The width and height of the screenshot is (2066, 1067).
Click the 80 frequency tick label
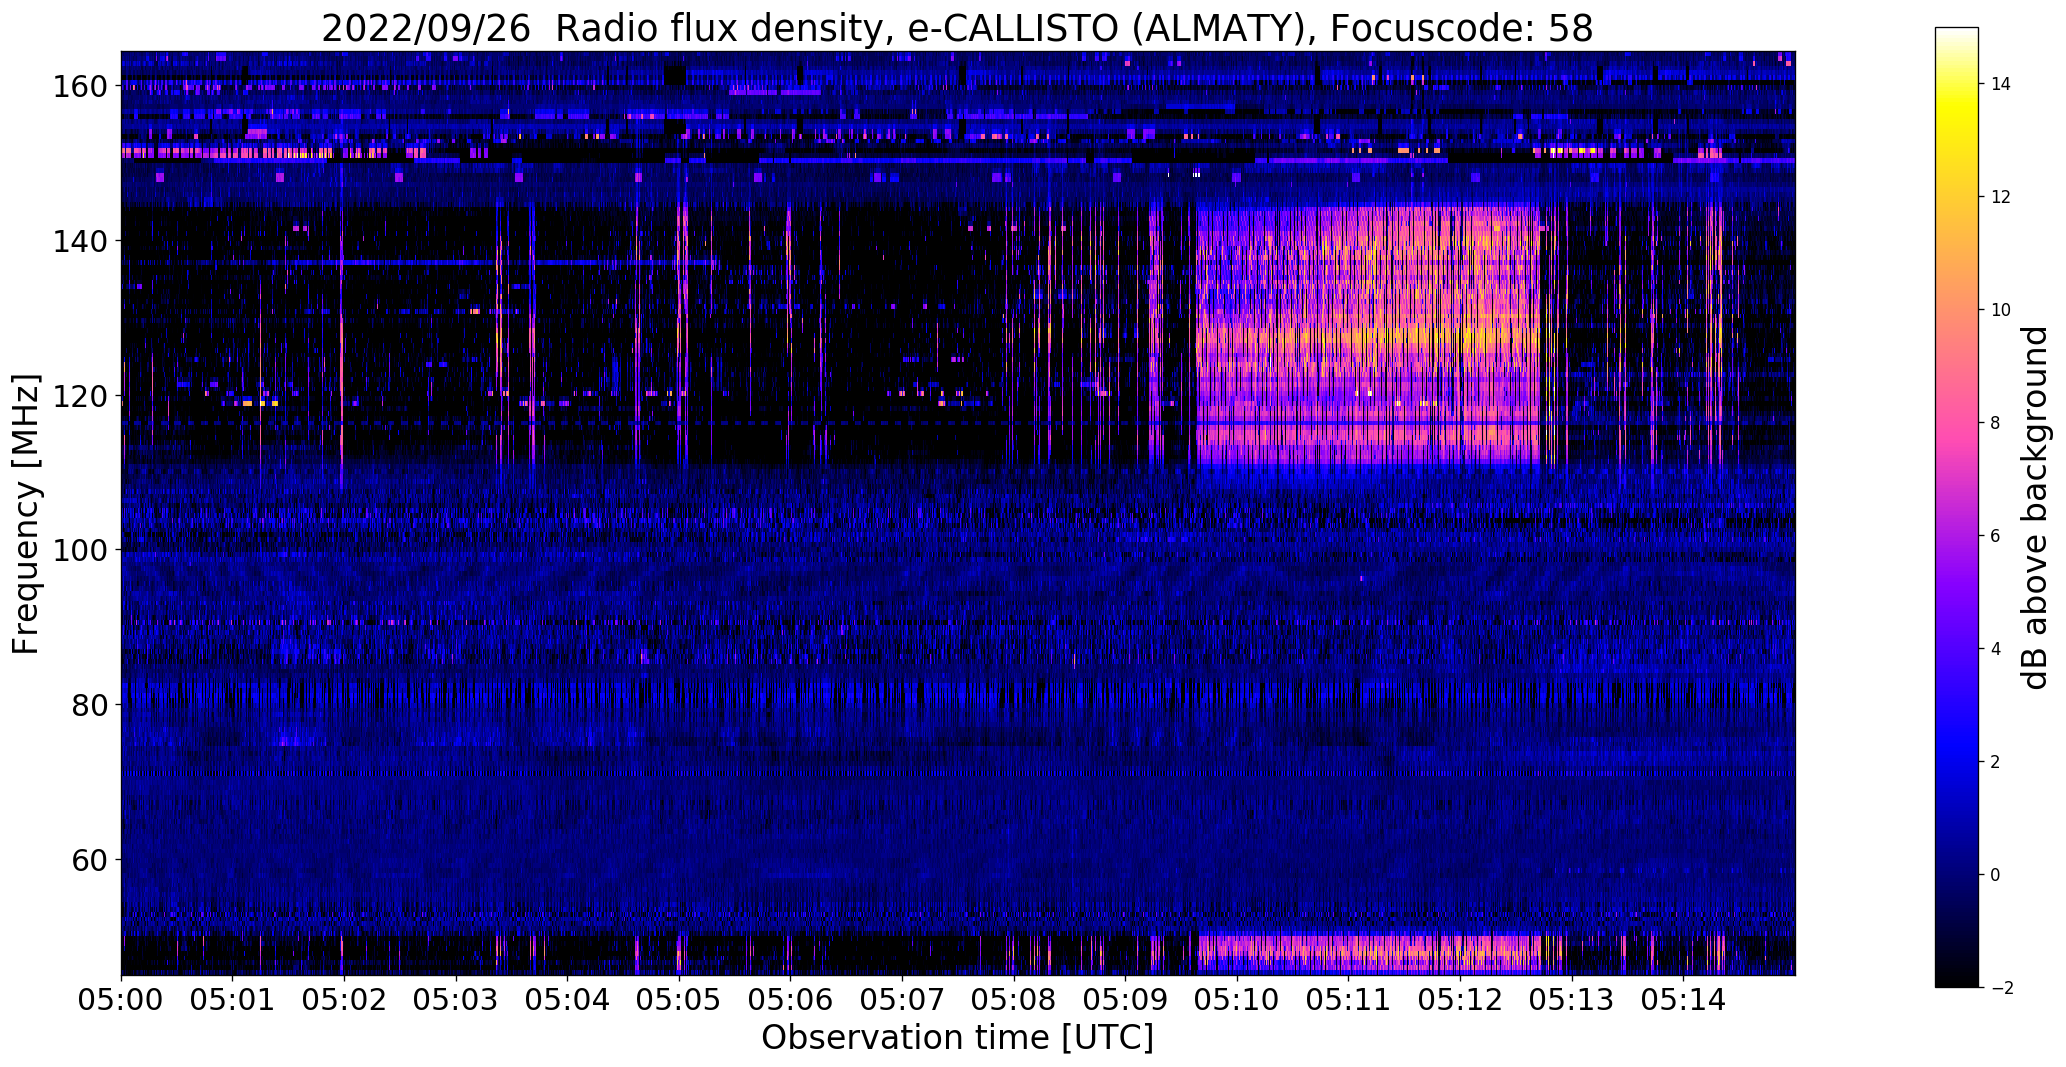coord(88,705)
